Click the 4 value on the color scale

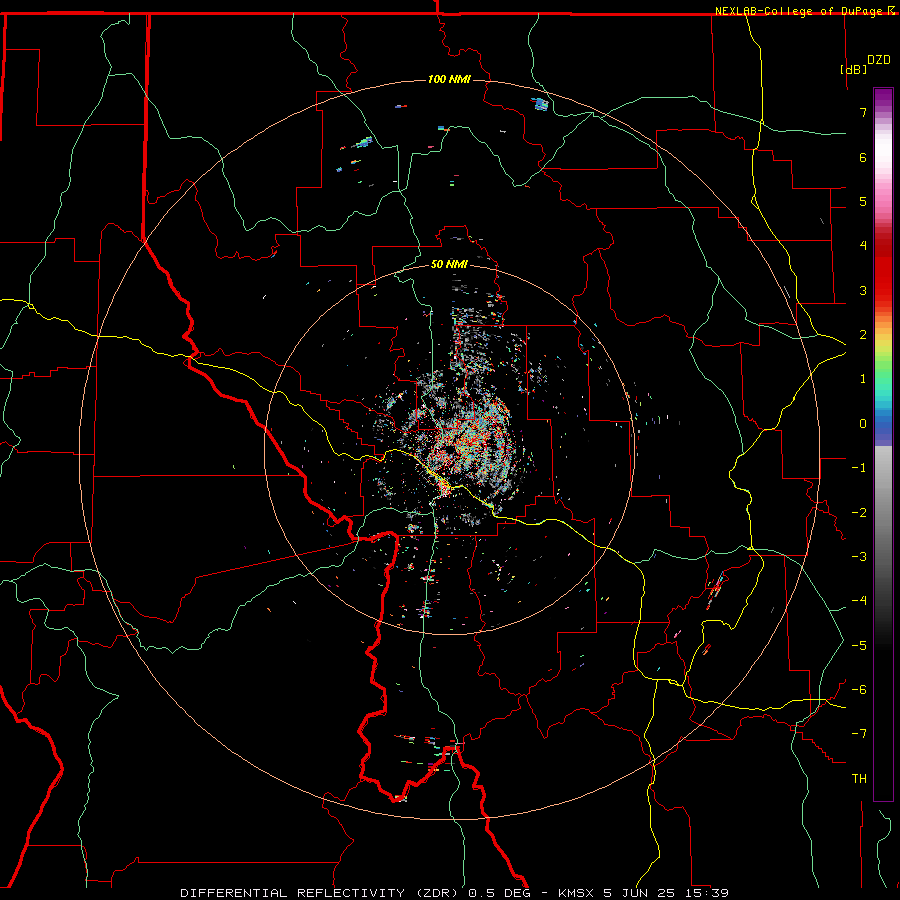(863, 246)
